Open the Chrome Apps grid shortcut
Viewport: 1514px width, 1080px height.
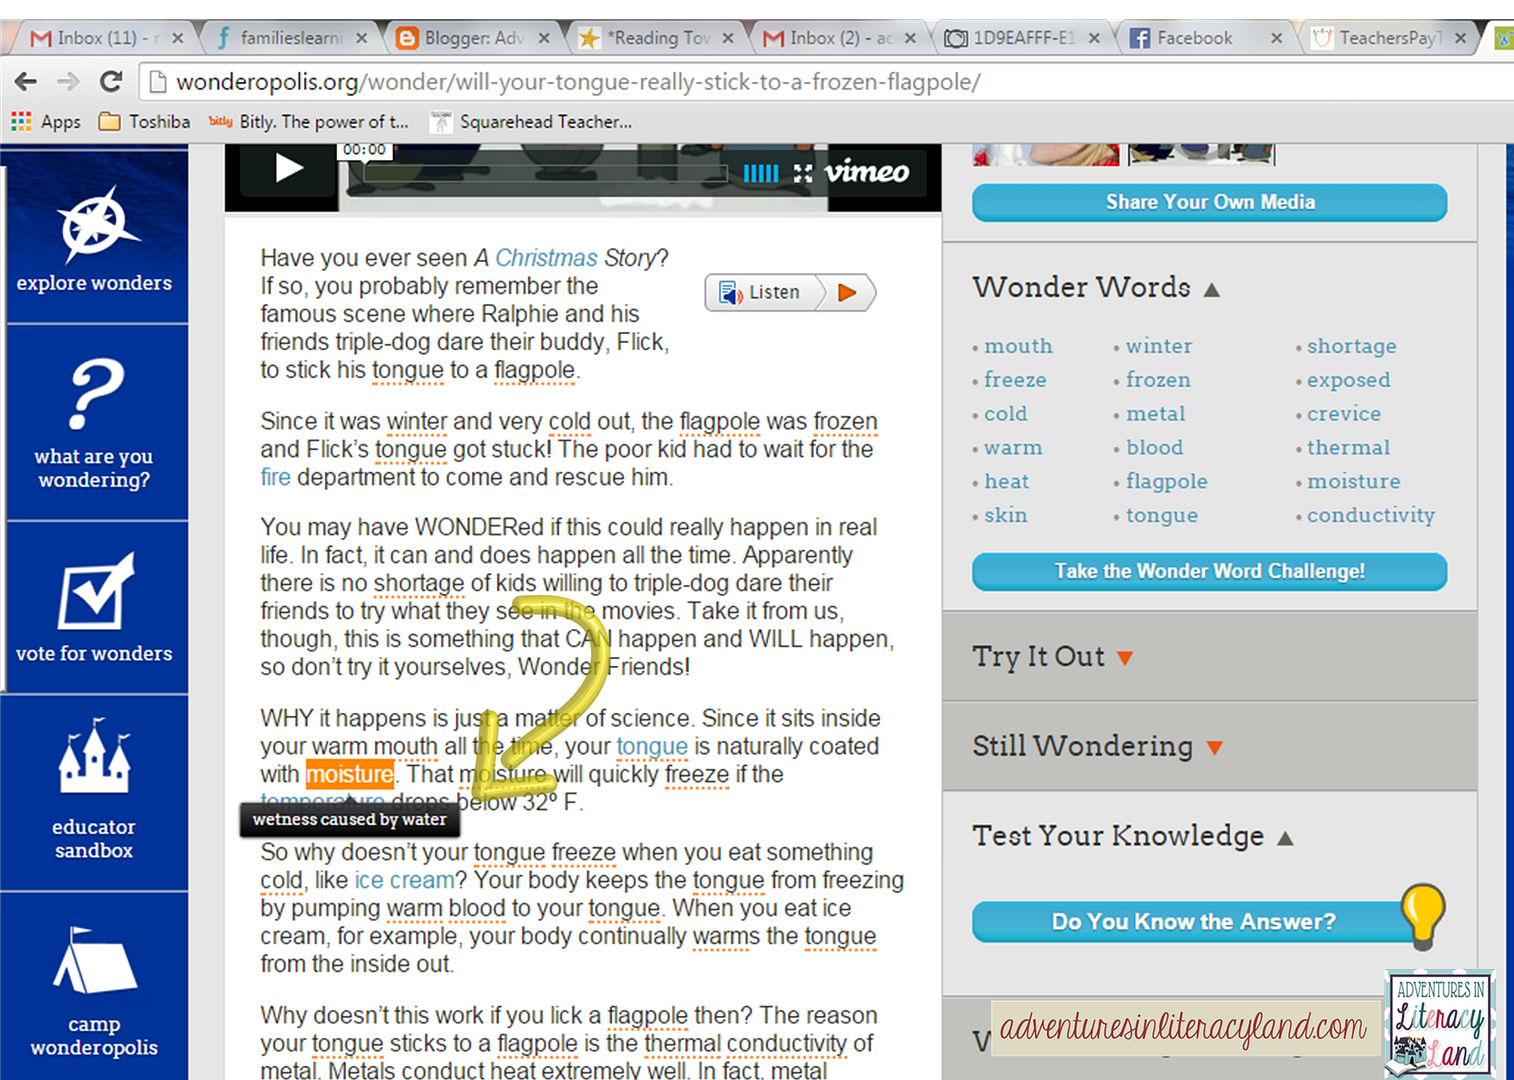pyautogui.click(x=22, y=122)
